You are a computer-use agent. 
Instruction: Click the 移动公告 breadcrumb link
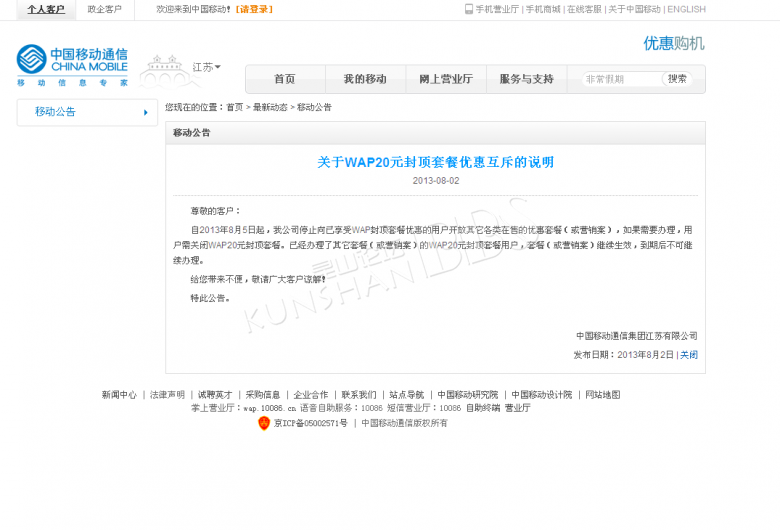click(314, 107)
